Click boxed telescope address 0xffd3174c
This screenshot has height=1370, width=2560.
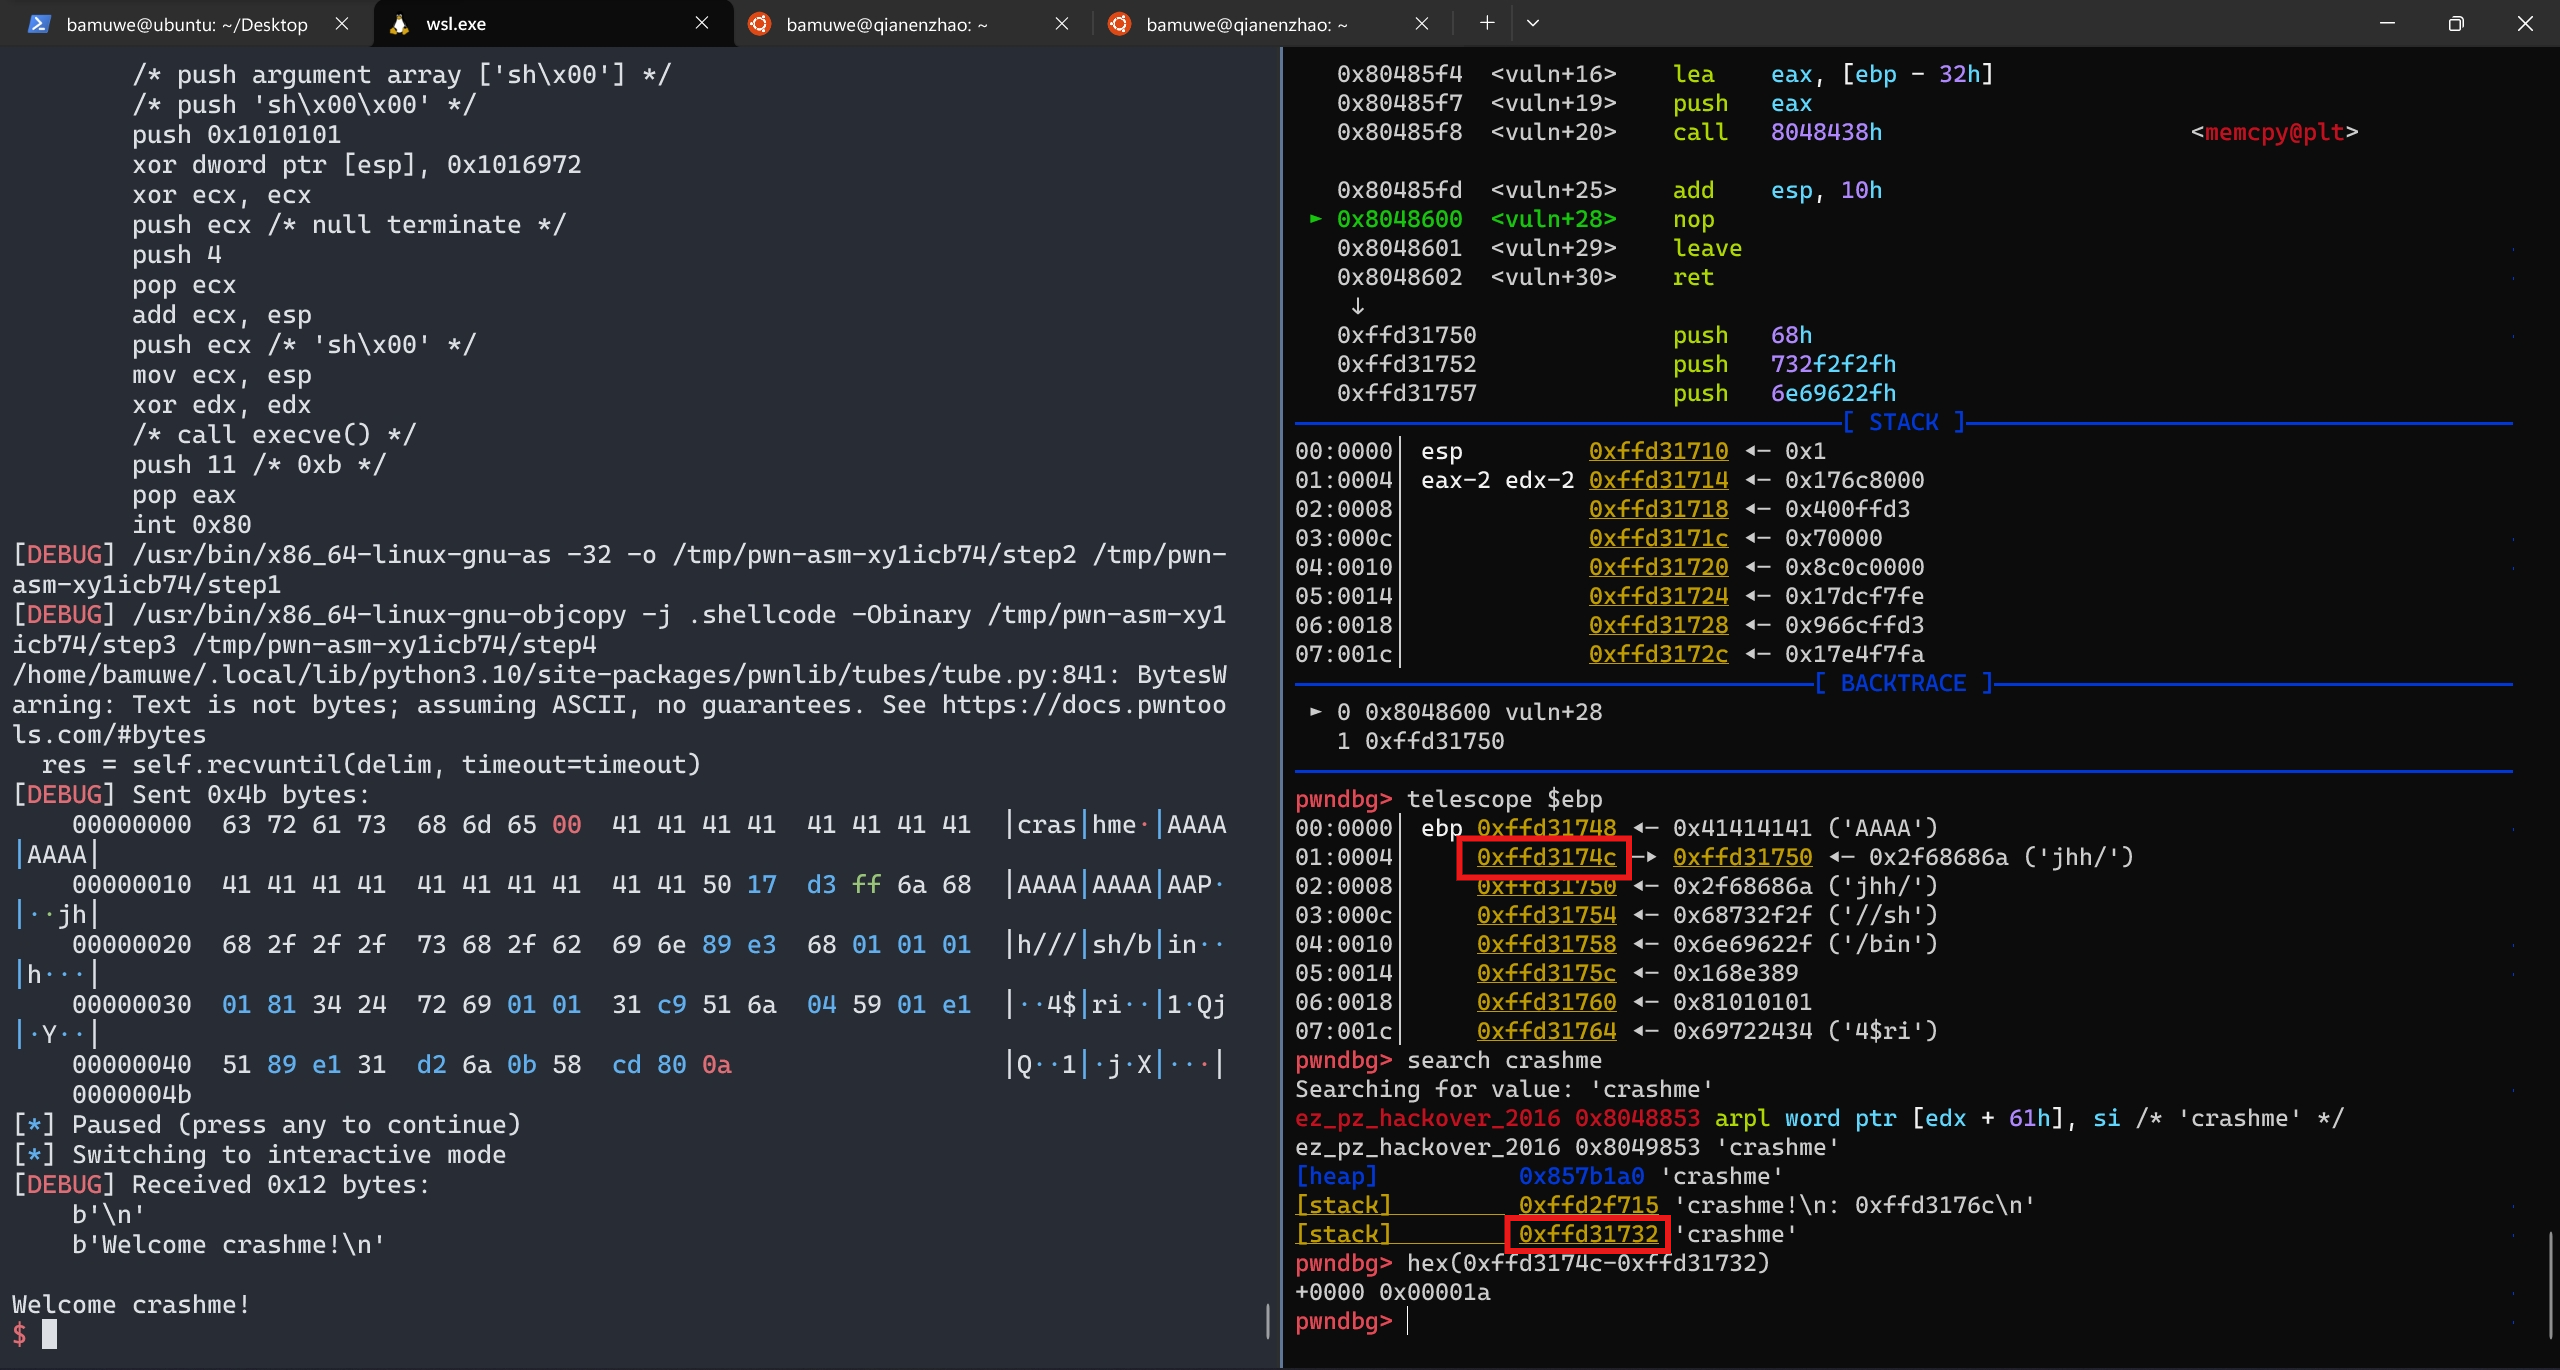point(1546,857)
